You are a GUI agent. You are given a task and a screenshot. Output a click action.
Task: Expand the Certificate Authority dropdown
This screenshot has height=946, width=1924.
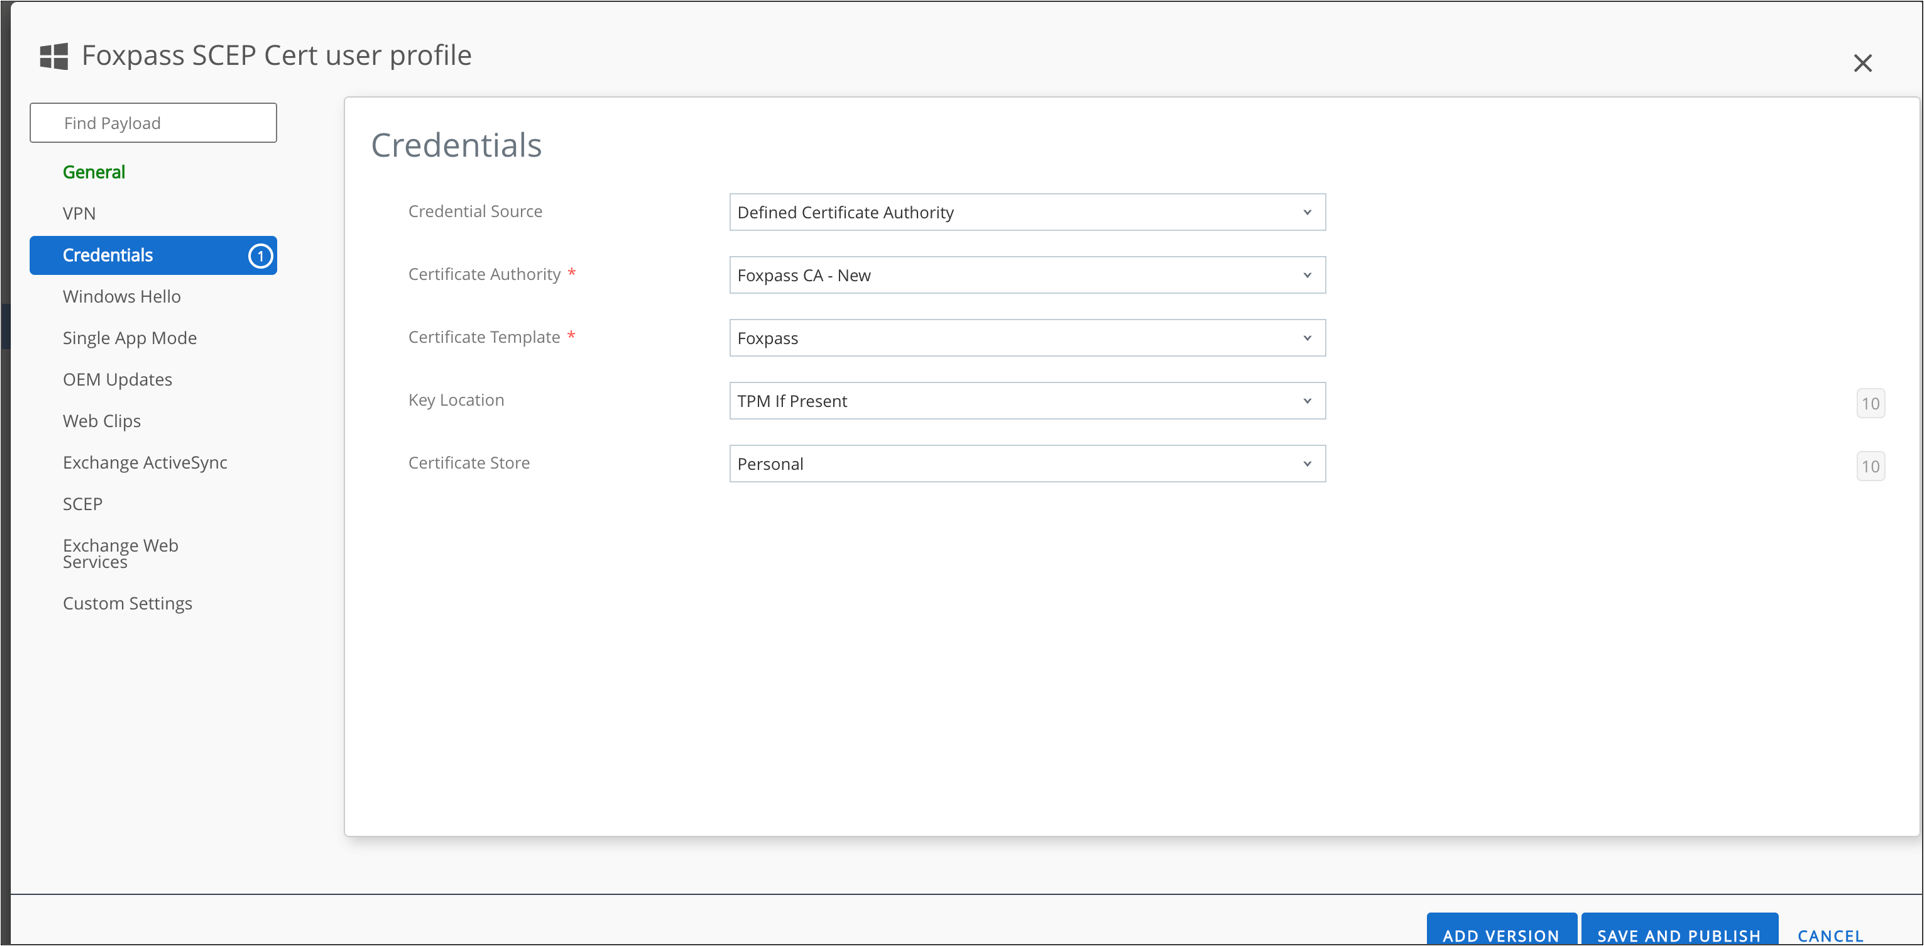click(x=1026, y=275)
